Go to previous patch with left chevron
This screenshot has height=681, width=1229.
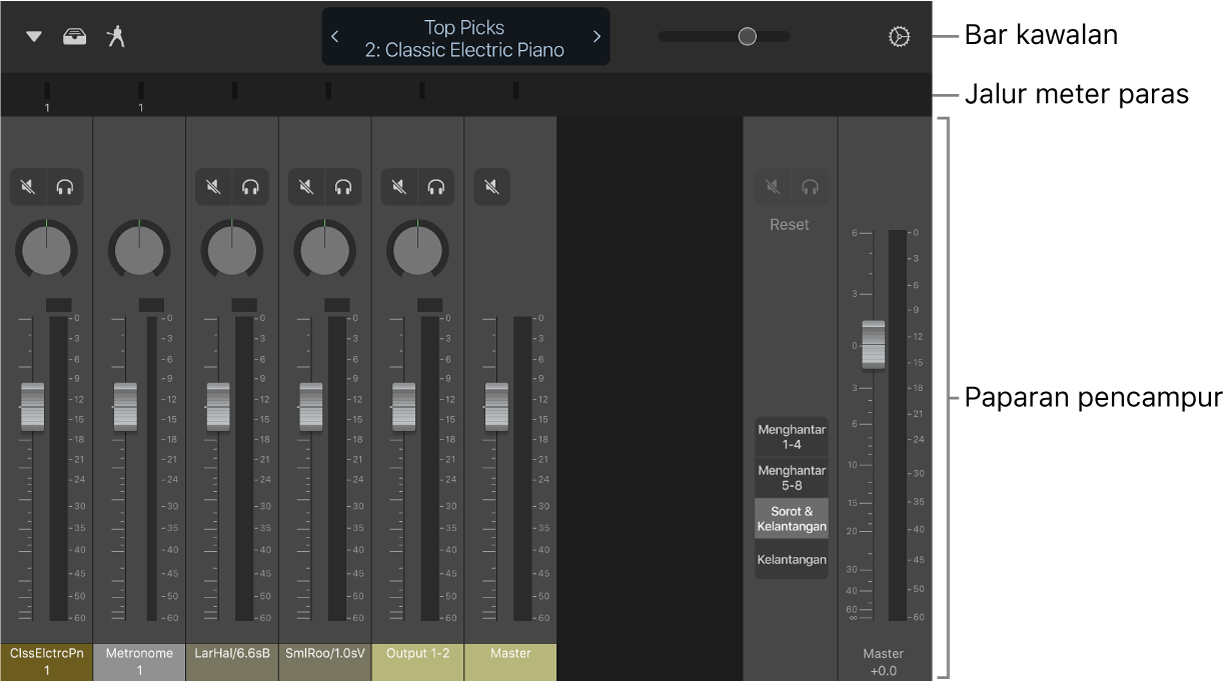(335, 37)
